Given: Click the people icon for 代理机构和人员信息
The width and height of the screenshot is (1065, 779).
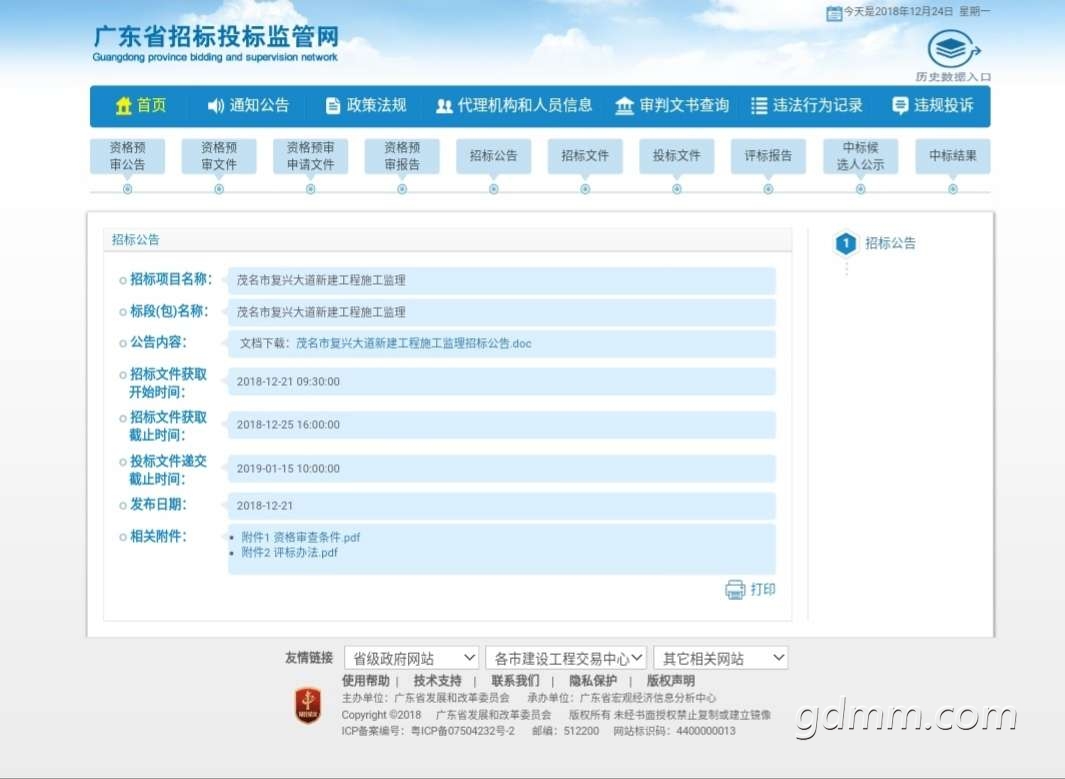Looking at the screenshot, I should (x=444, y=106).
